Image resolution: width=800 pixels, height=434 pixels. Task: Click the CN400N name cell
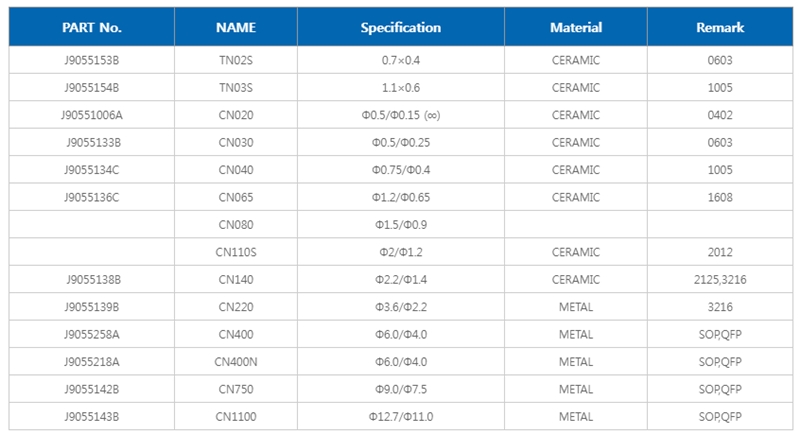click(236, 361)
